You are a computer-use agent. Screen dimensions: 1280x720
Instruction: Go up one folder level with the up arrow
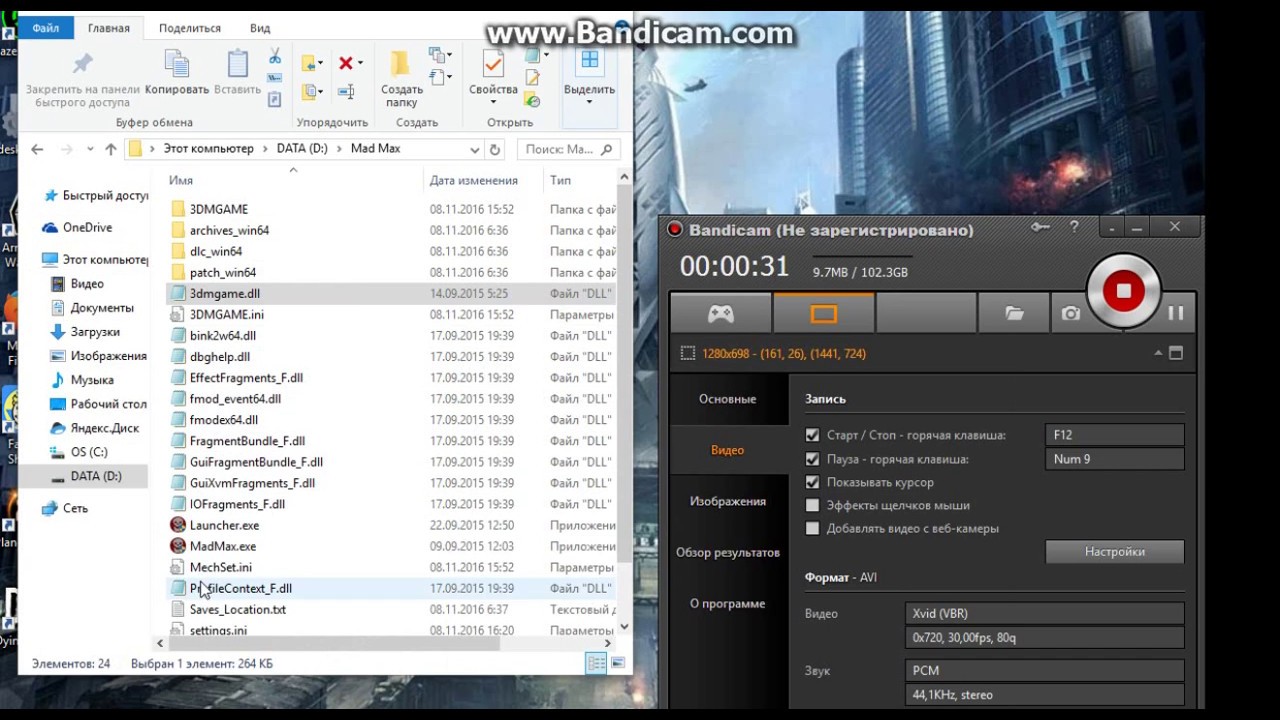tap(109, 149)
